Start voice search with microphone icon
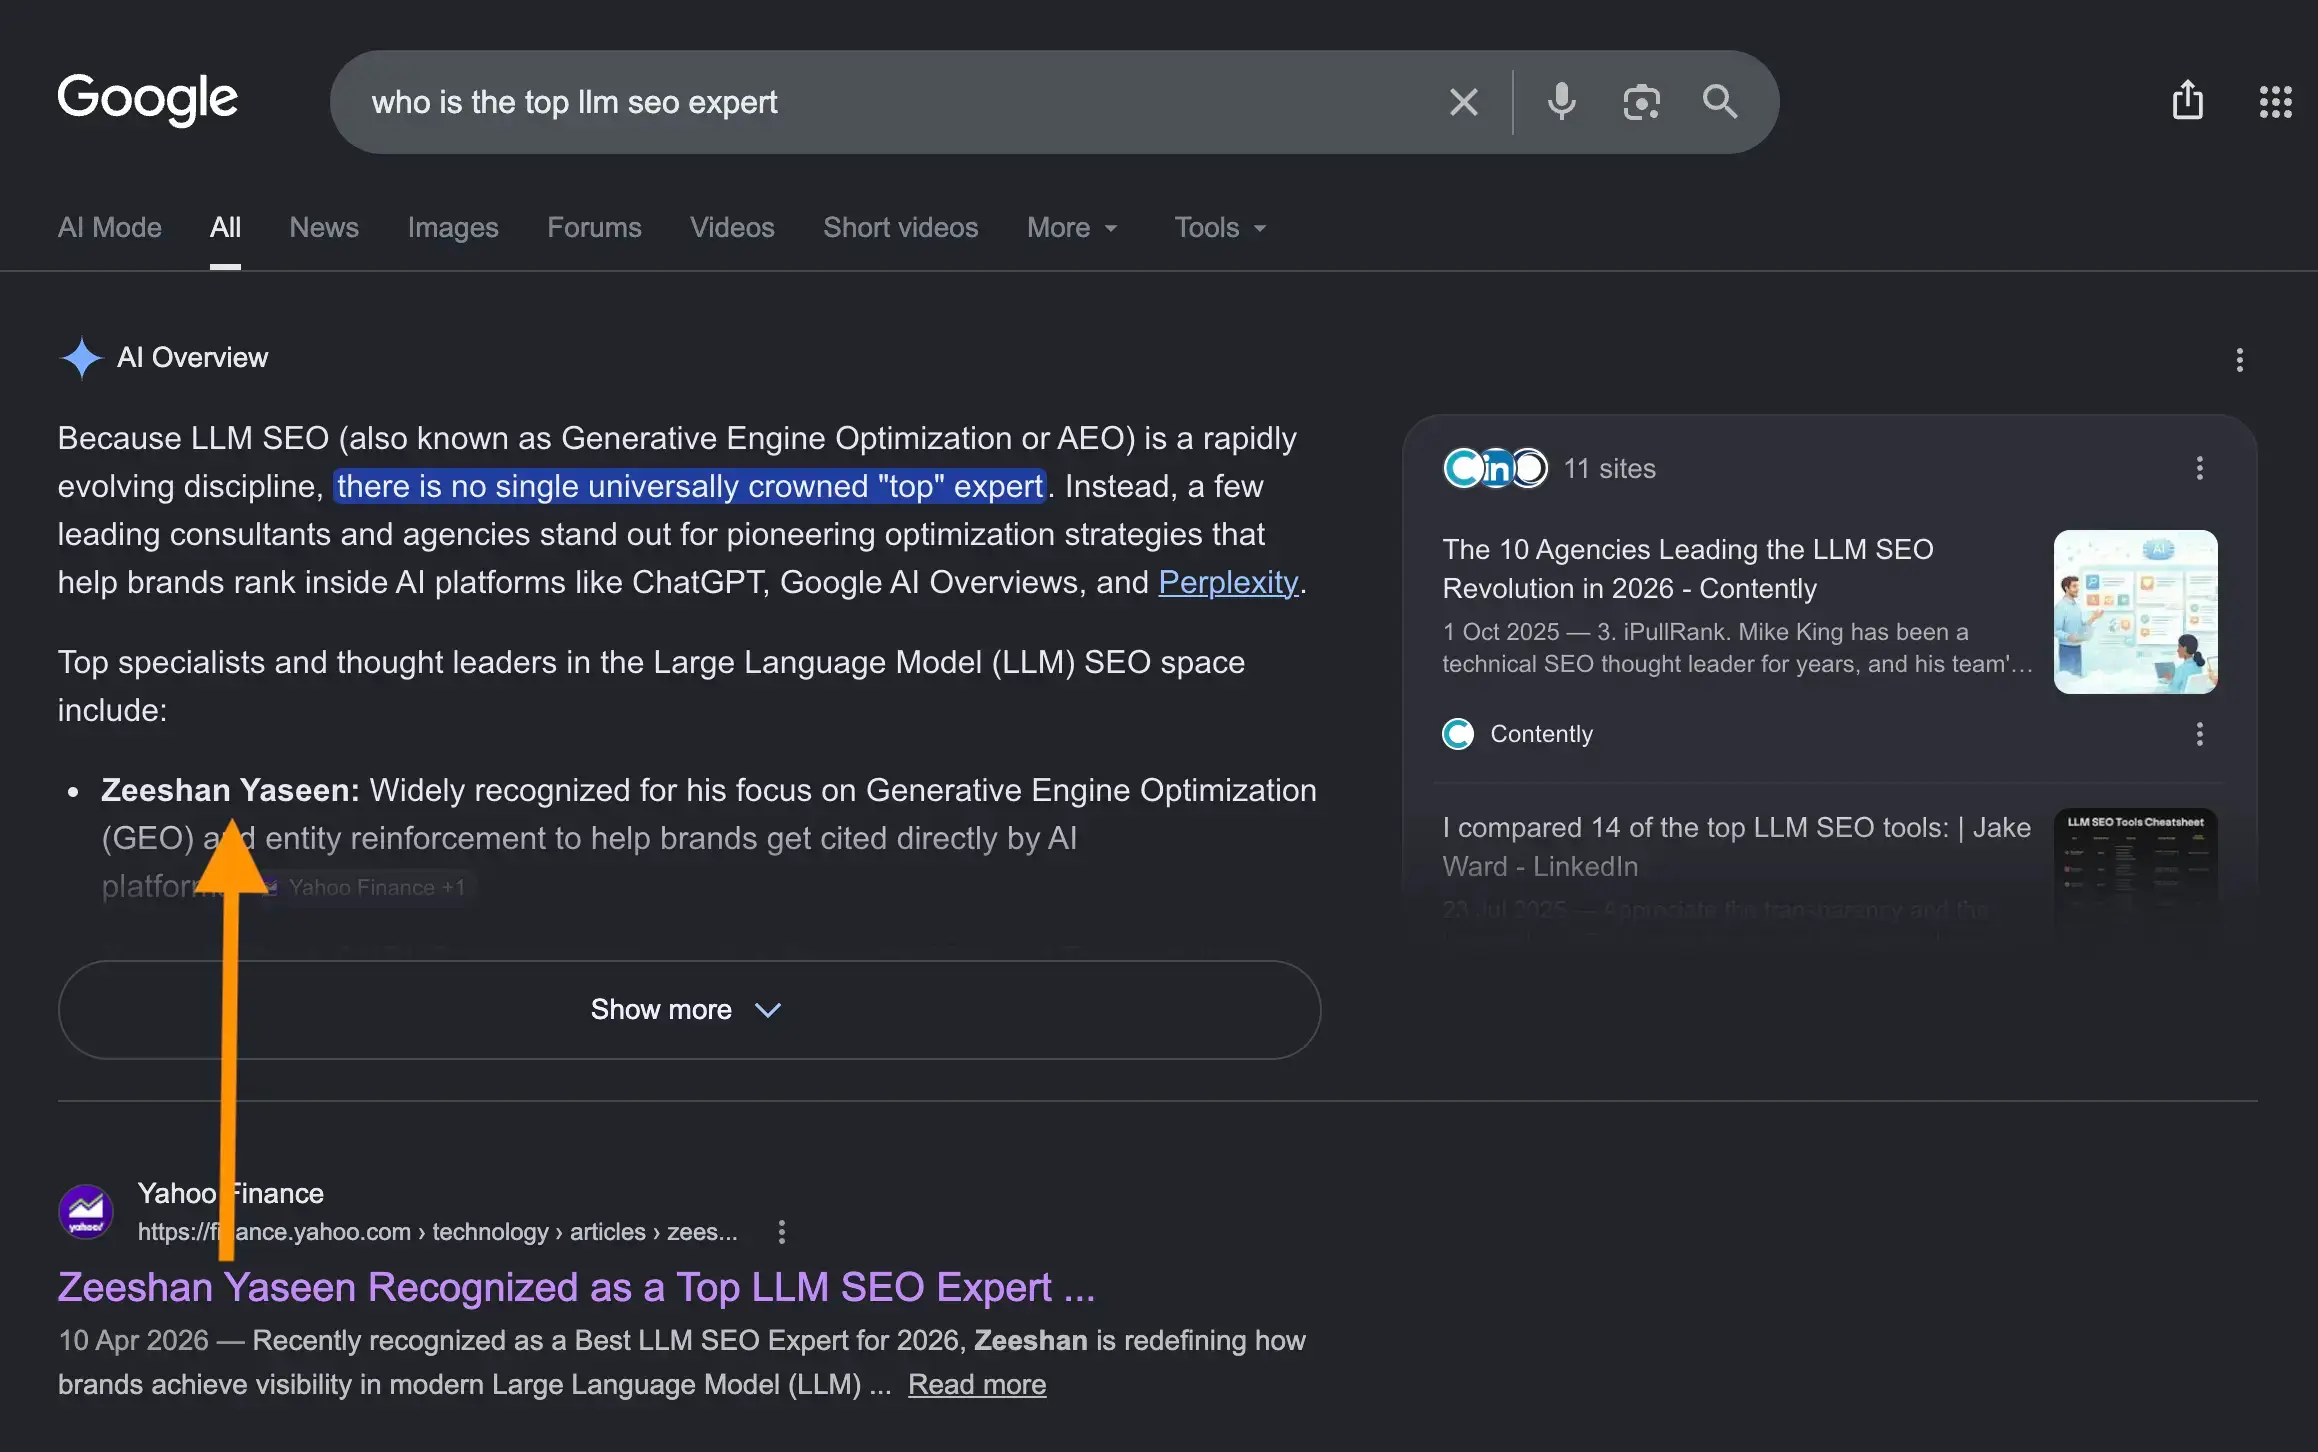Image resolution: width=2318 pixels, height=1452 pixels. [1561, 102]
